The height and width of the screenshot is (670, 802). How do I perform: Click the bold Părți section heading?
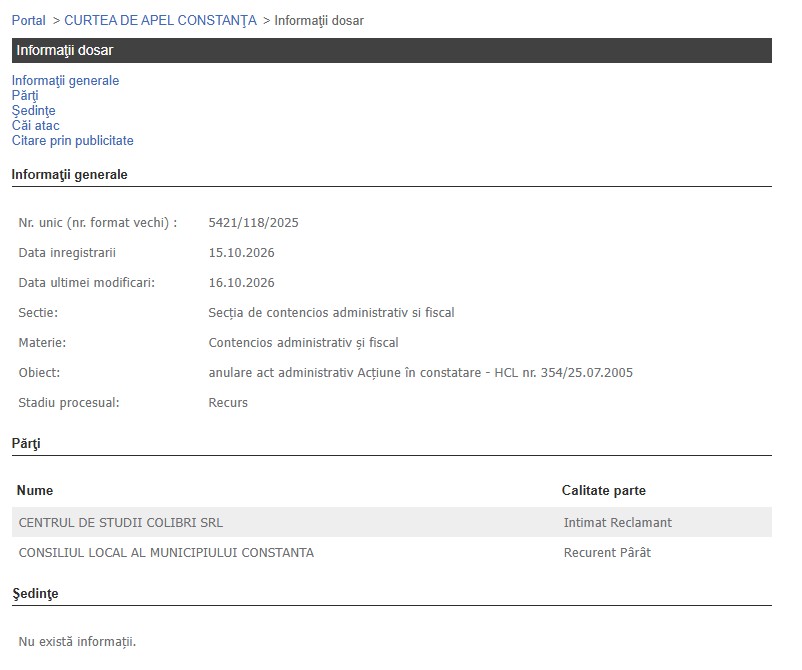(26, 443)
